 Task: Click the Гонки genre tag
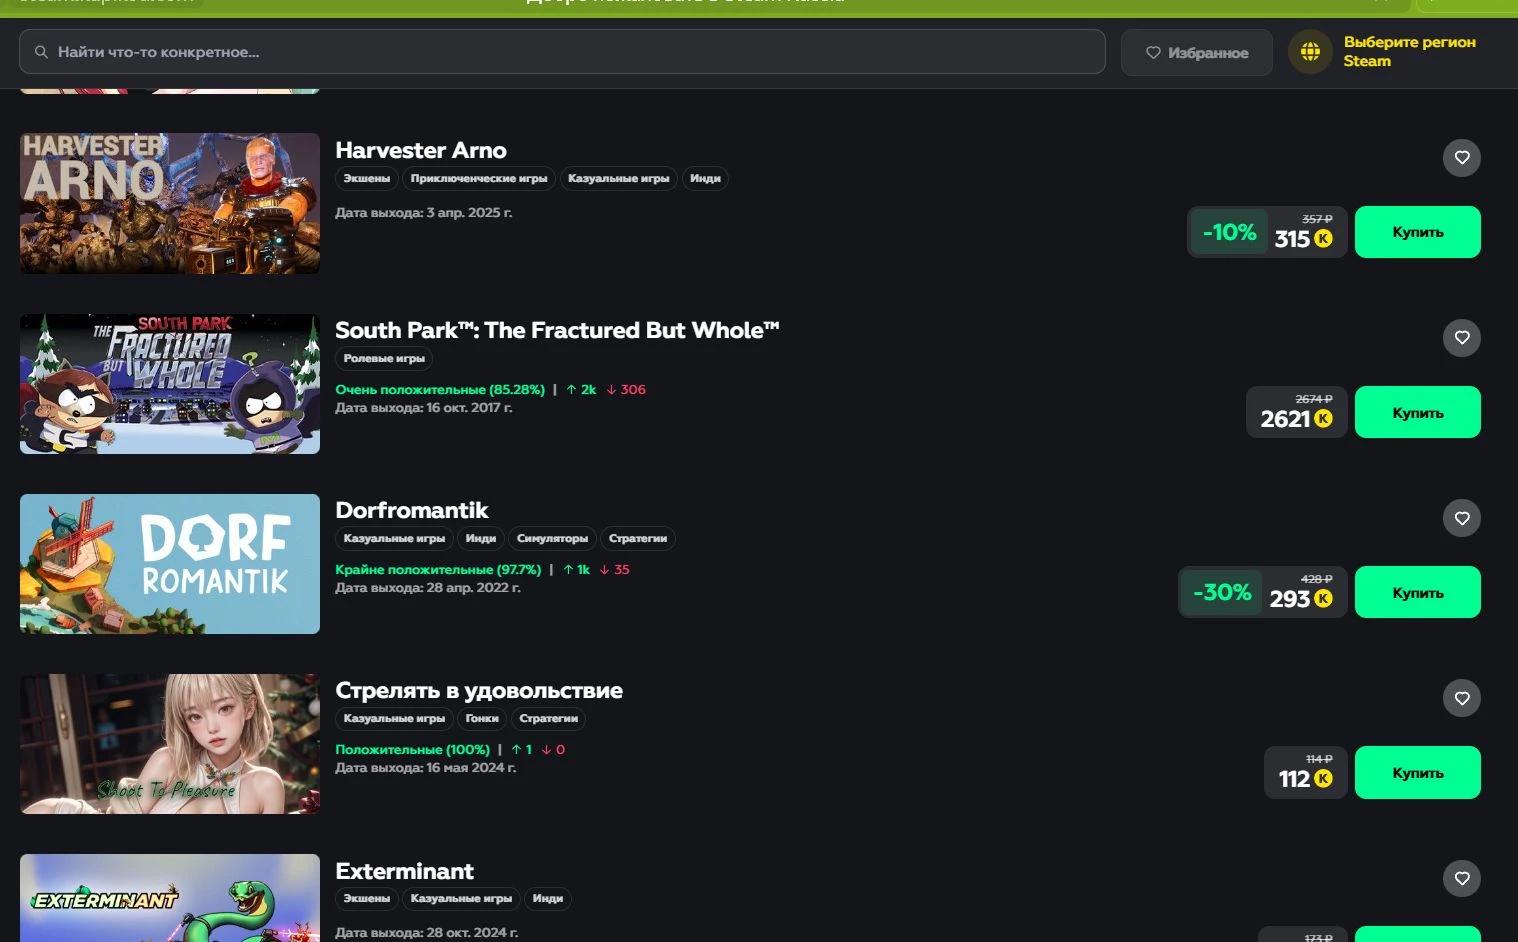pos(482,719)
